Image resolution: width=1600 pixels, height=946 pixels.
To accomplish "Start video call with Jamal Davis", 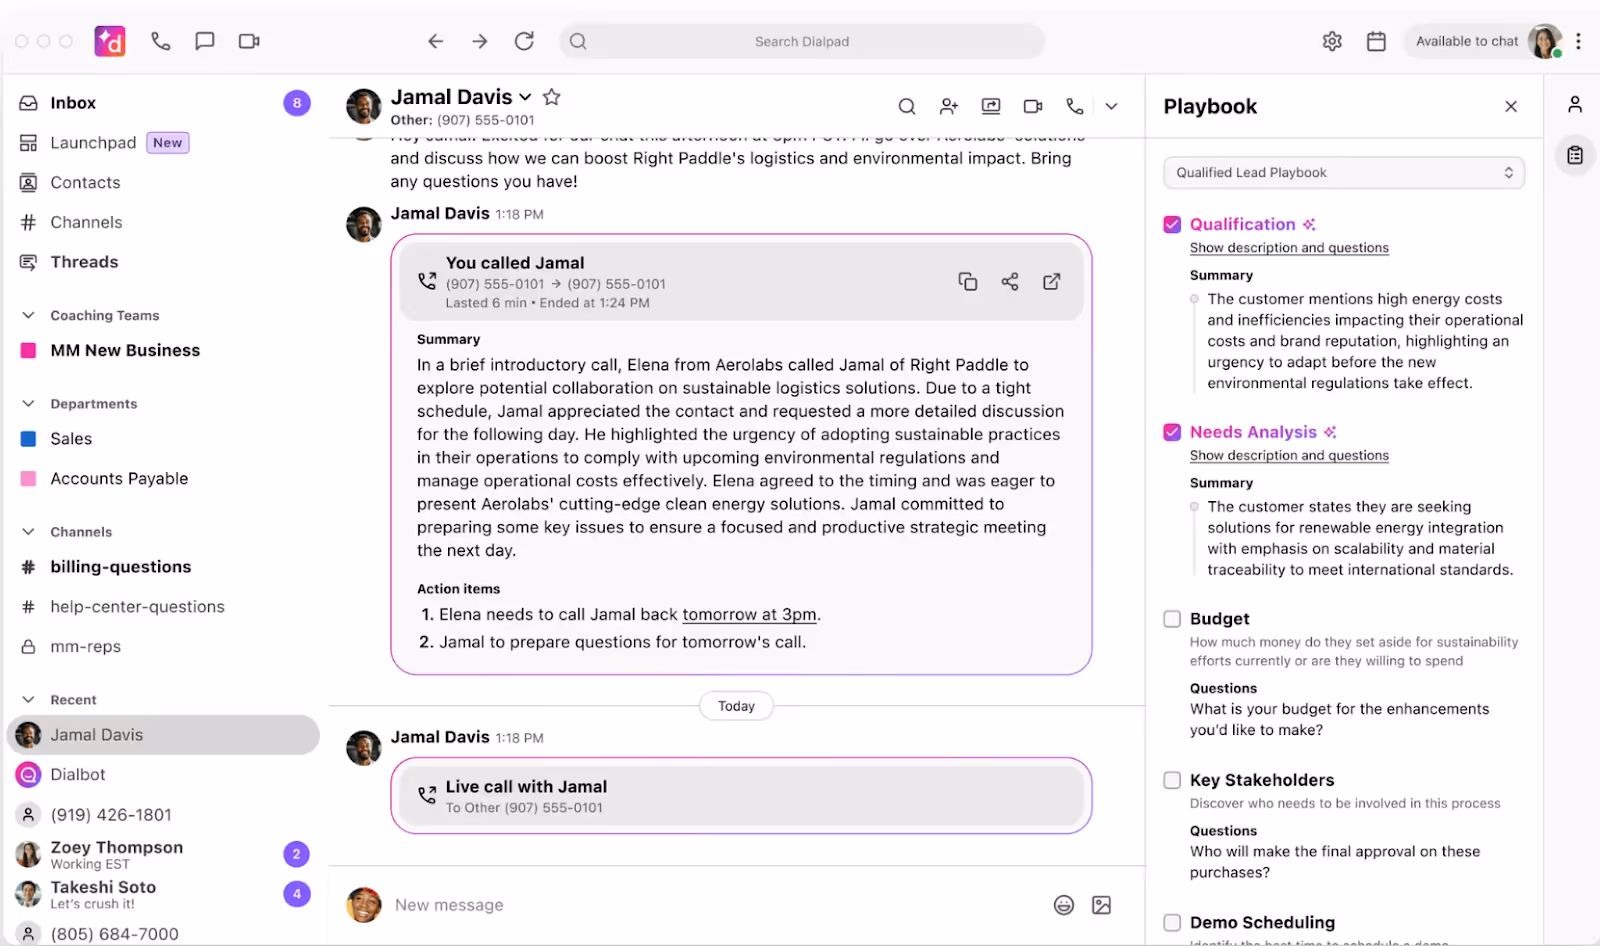I will pyautogui.click(x=1033, y=106).
